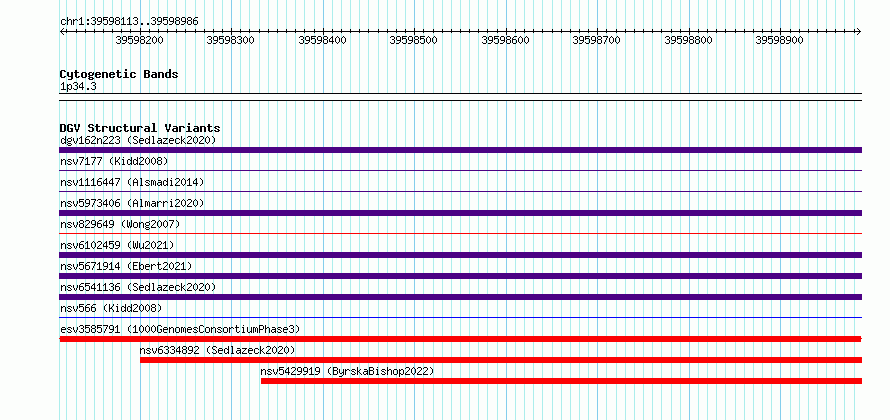Select the nsv5429919 red bar
Image resolution: width=890 pixels, height=420 pixels.
tap(561, 381)
